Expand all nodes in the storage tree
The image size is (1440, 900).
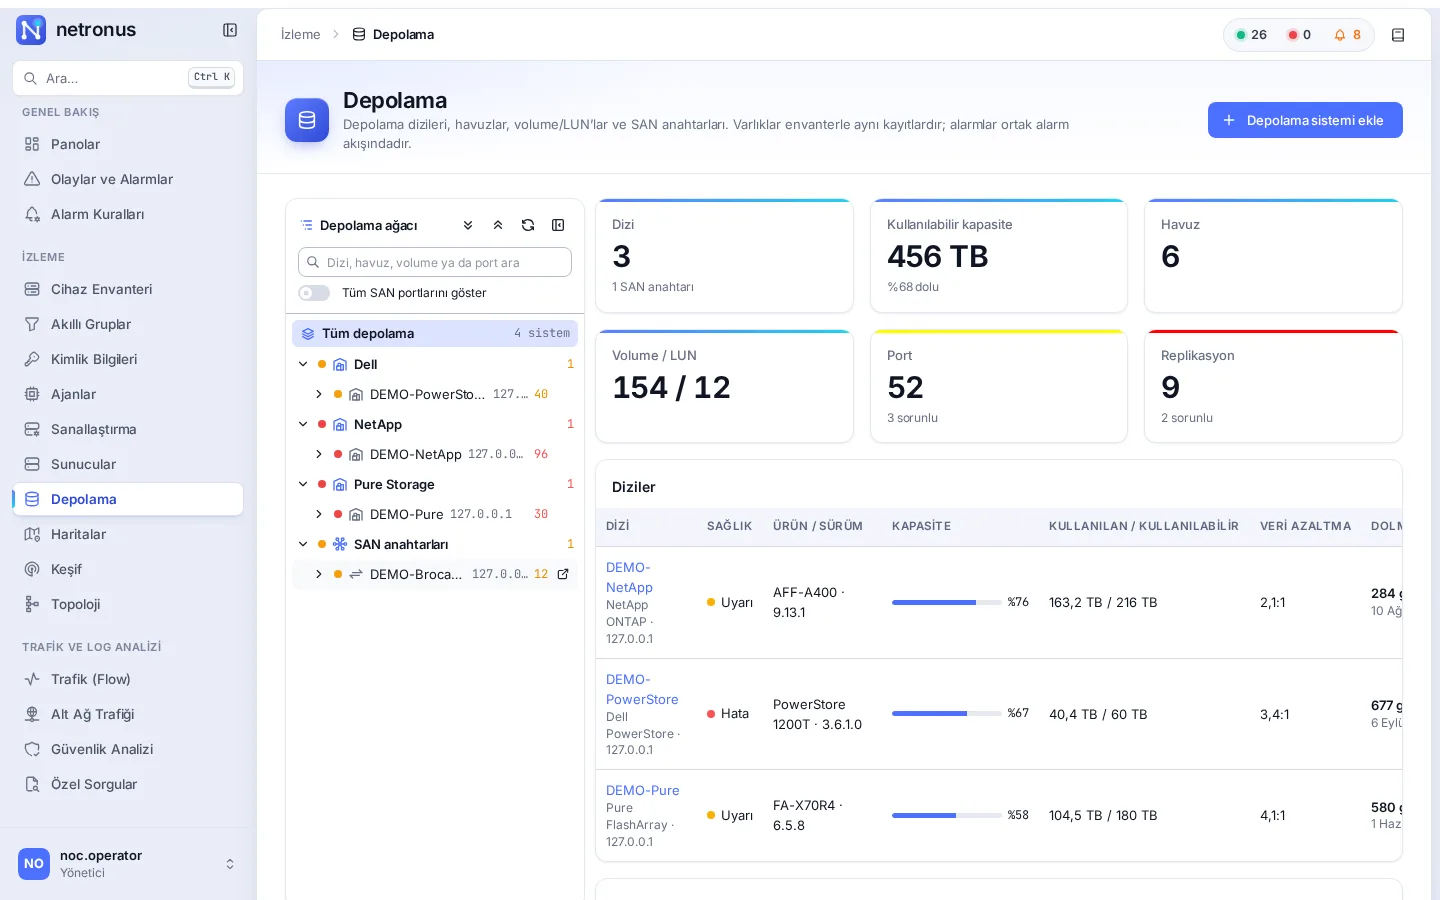point(468,225)
